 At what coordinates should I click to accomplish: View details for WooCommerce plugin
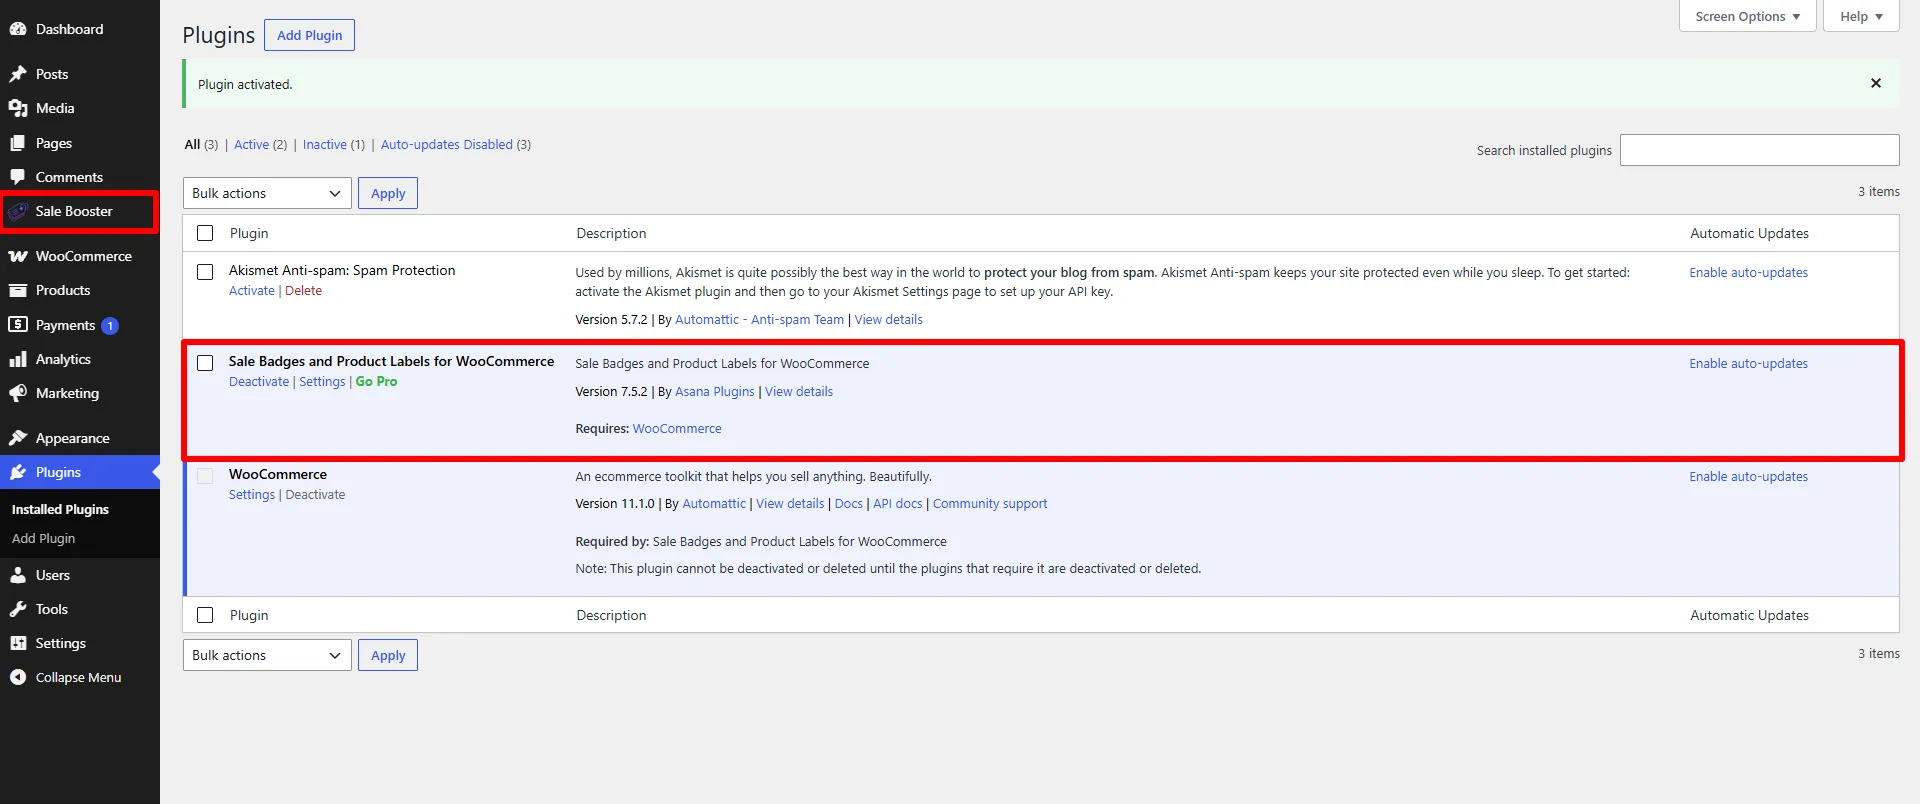point(790,503)
